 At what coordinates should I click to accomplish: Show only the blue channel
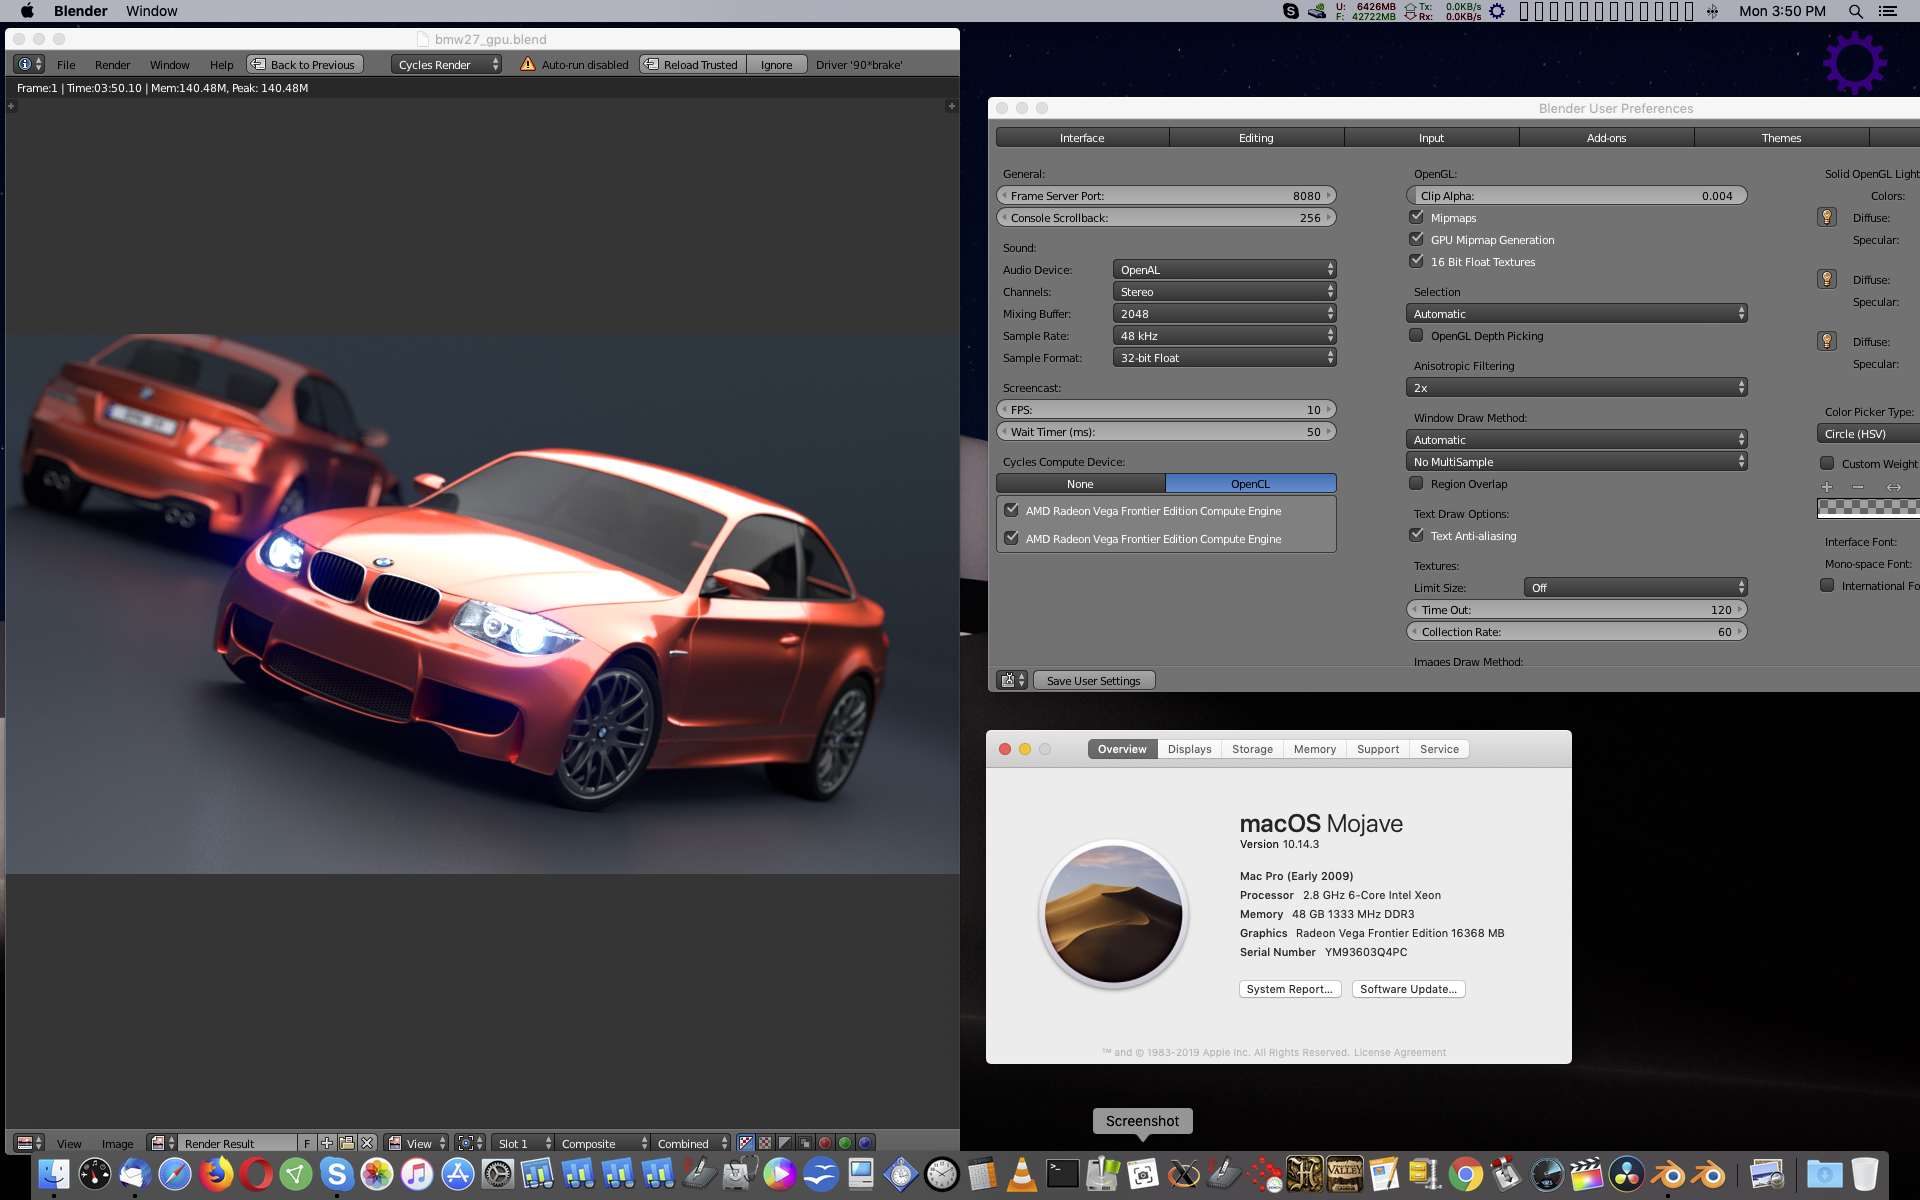pyautogui.click(x=865, y=1143)
